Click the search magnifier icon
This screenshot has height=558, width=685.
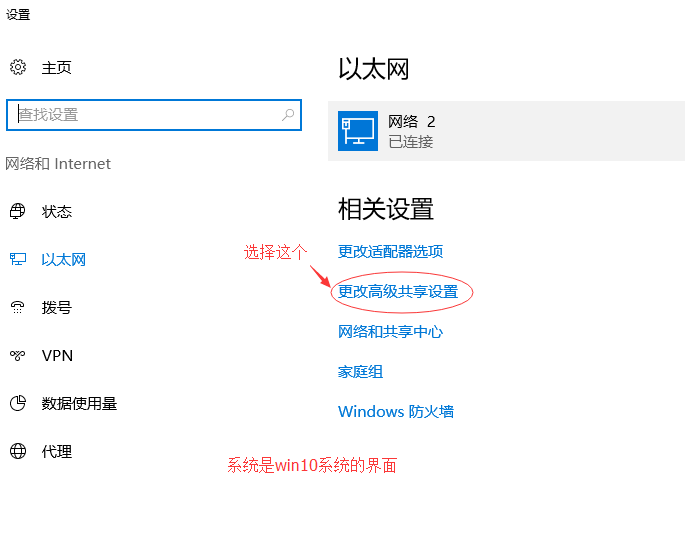tap(288, 115)
